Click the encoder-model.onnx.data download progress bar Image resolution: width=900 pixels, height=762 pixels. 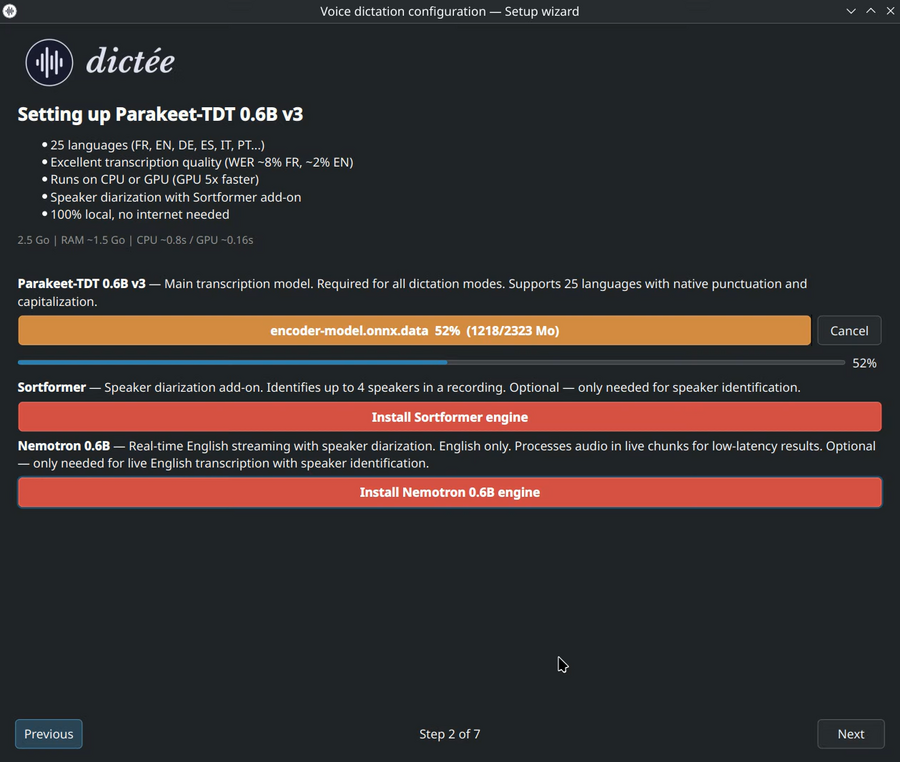414,331
